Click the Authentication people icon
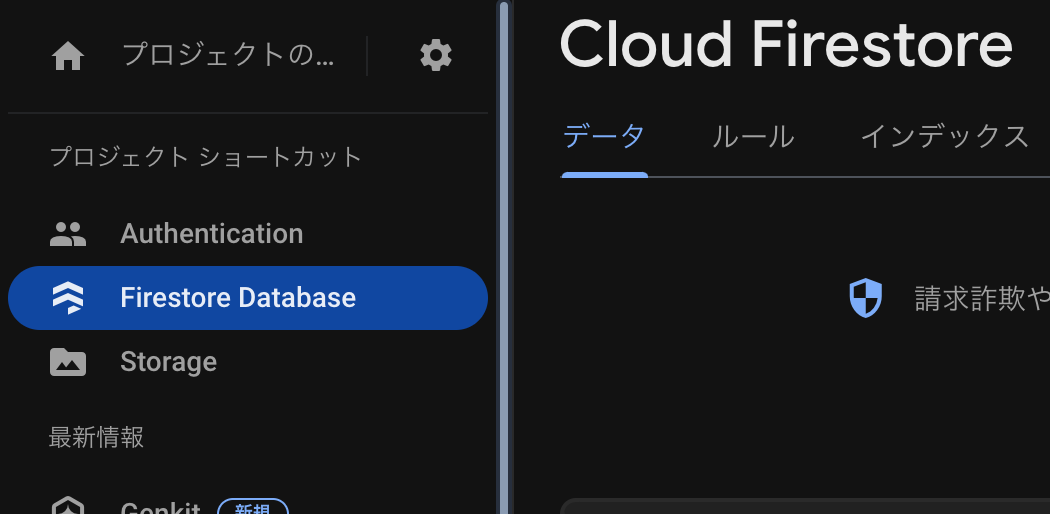Screen dimensions: 1050x514 click(x=68, y=234)
